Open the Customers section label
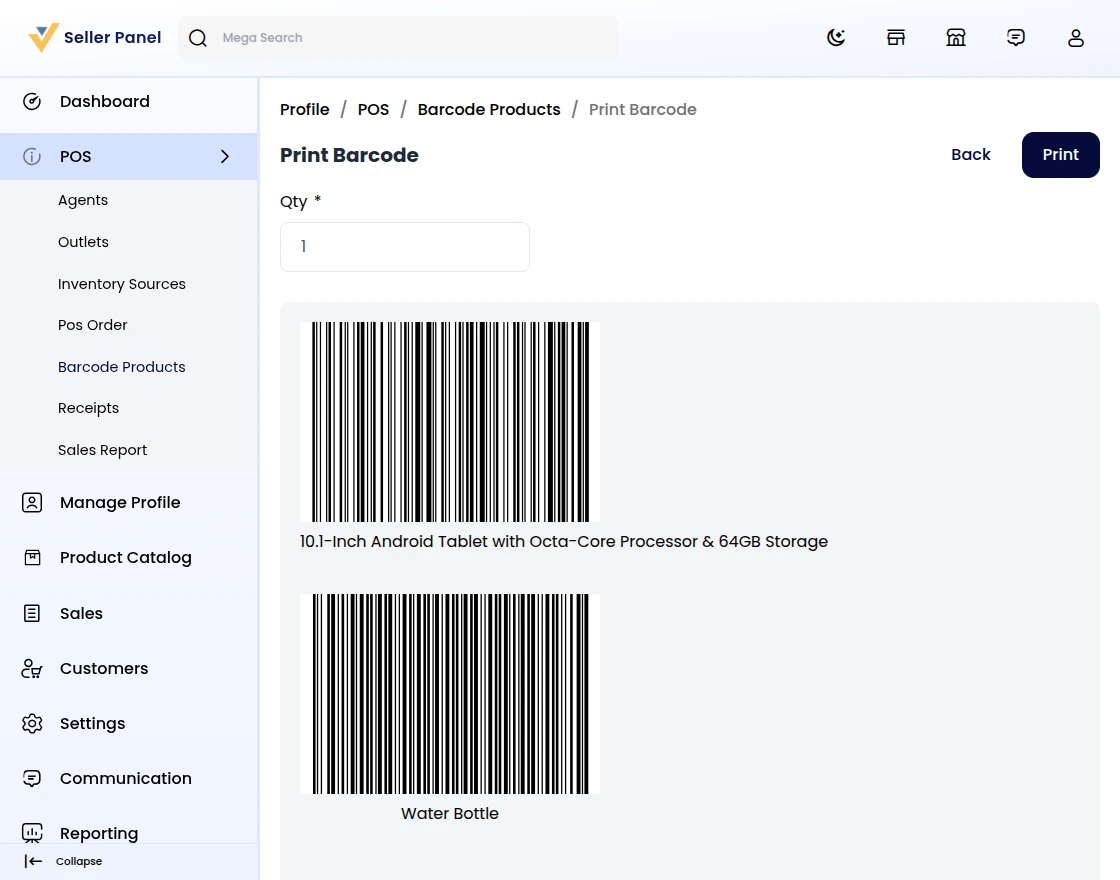 click(x=104, y=669)
